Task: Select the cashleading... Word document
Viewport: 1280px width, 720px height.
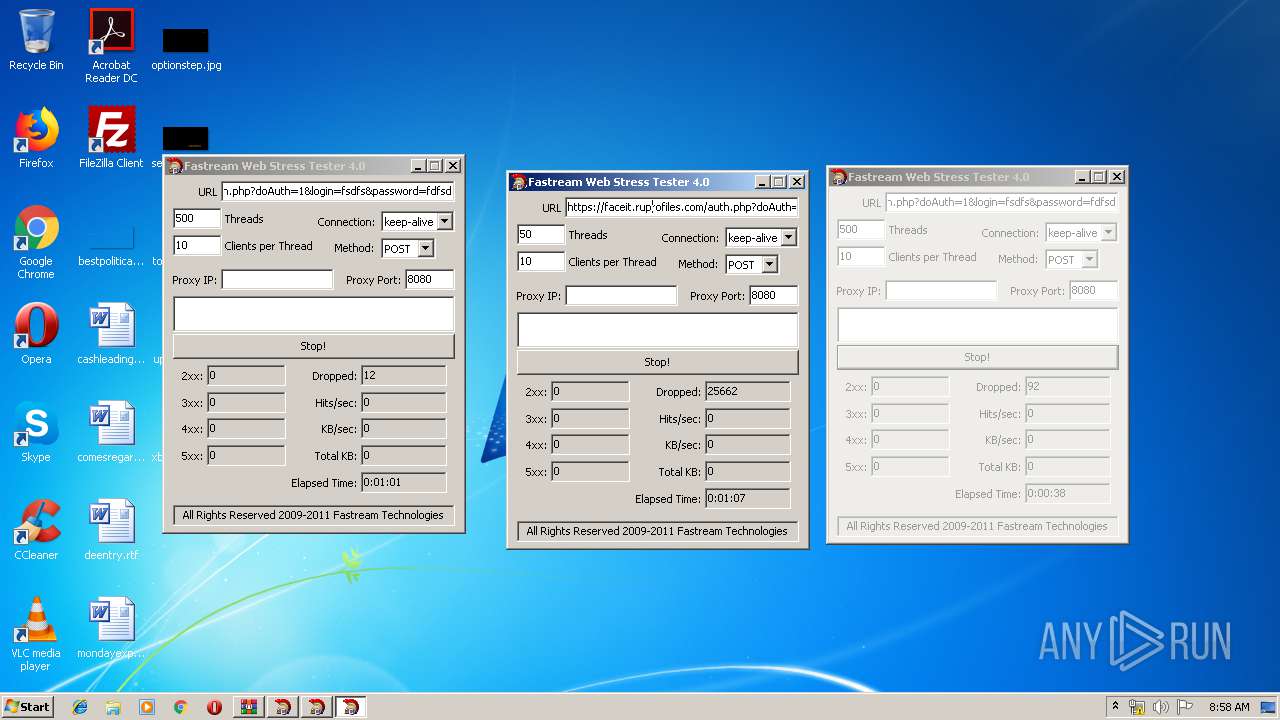Action: tap(111, 334)
